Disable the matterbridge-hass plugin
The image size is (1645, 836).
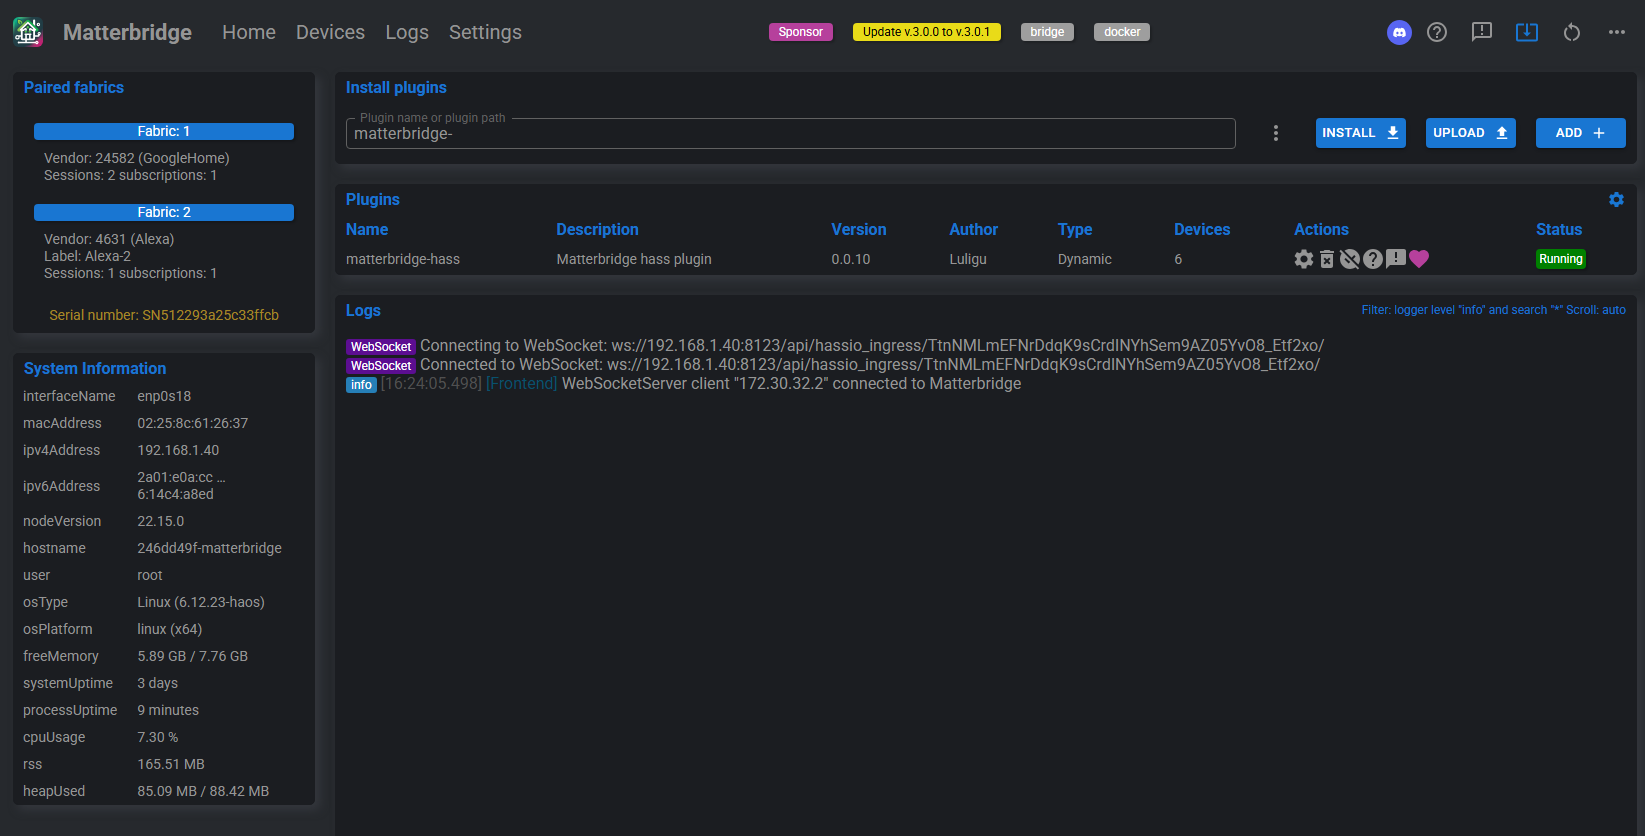tap(1350, 259)
